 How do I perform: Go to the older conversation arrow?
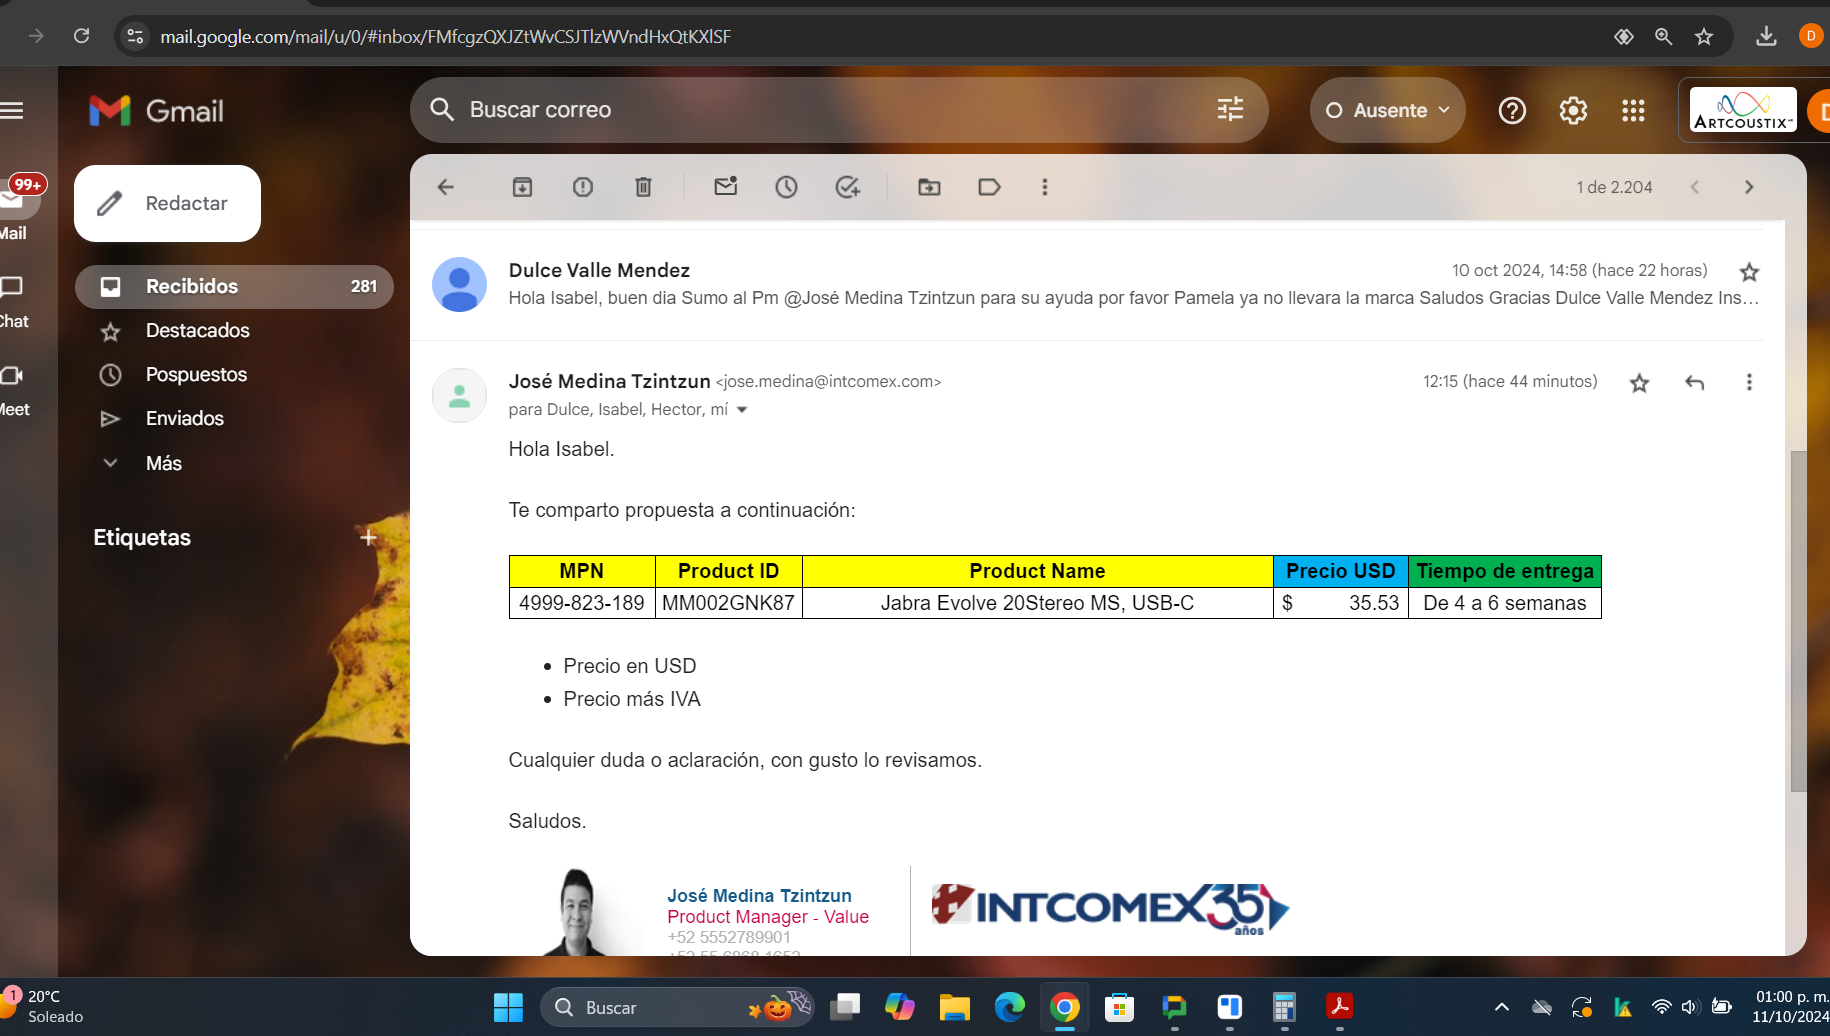click(1749, 187)
